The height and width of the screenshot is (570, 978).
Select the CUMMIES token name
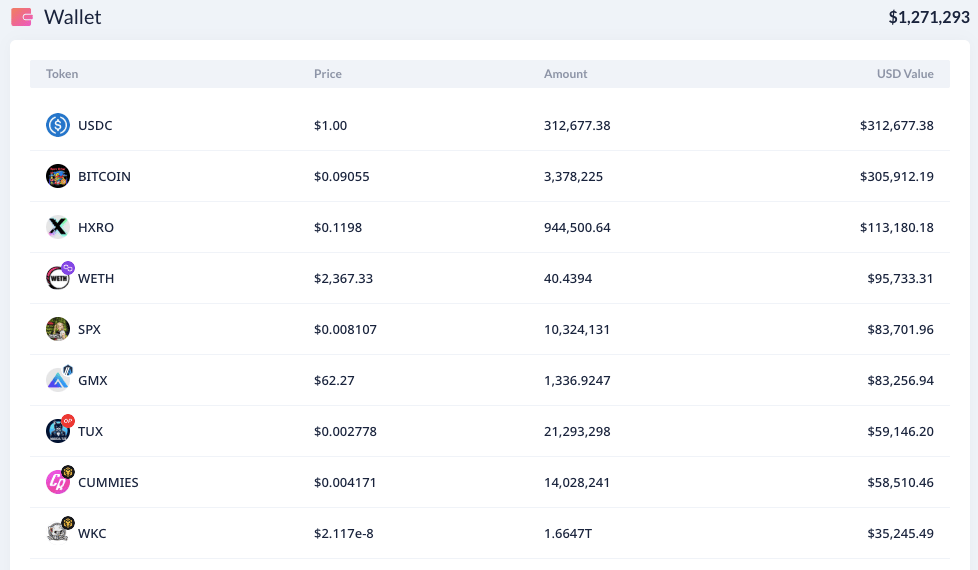(108, 483)
